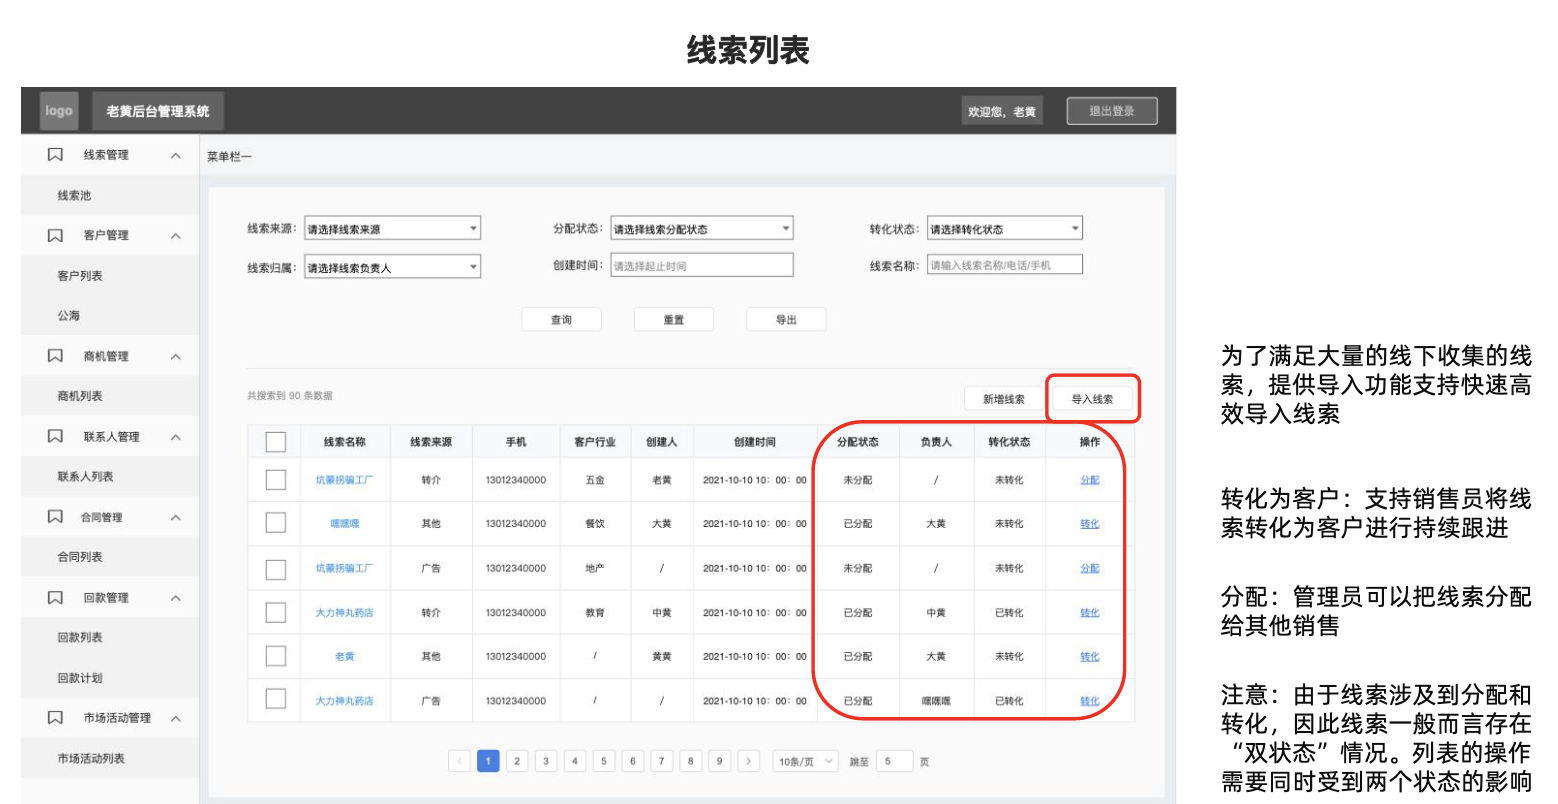Go to page 9 in pagination
Image resolution: width=1558 pixels, height=804 pixels.
(x=719, y=761)
